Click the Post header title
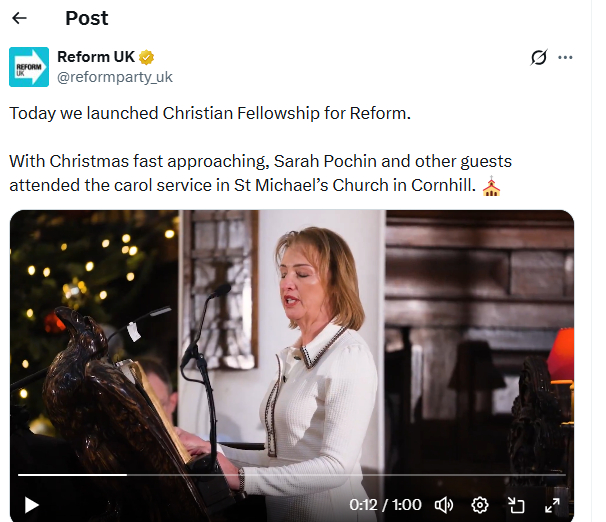606x522 pixels. 87,18
